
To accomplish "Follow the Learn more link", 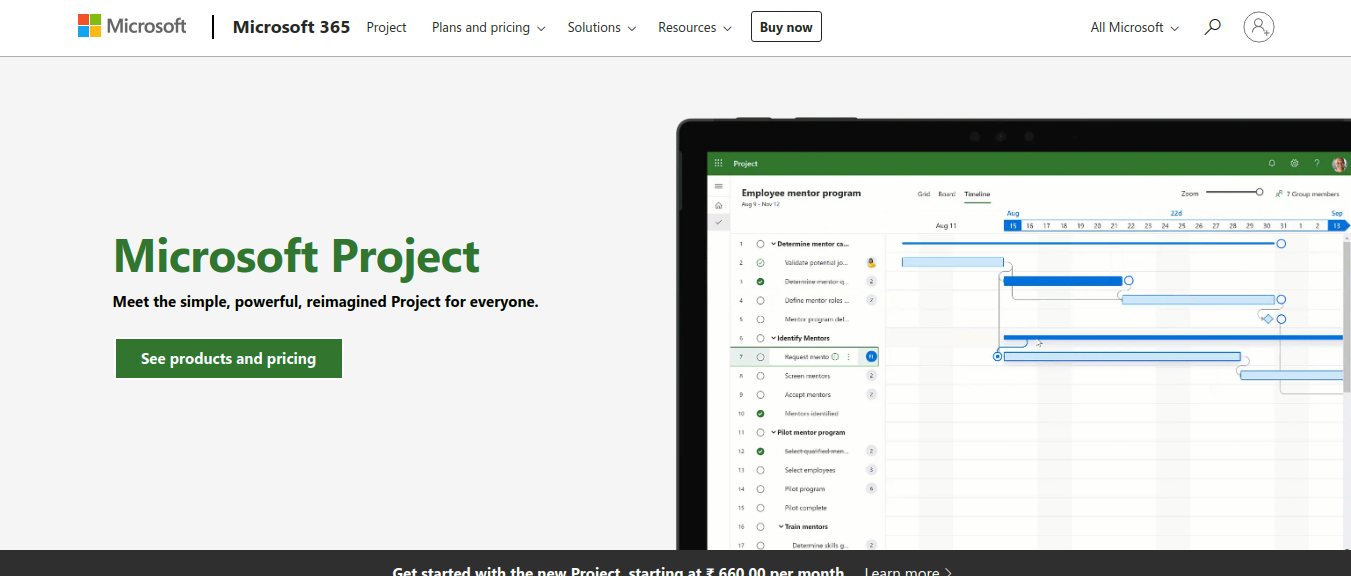I will coord(909,571).
